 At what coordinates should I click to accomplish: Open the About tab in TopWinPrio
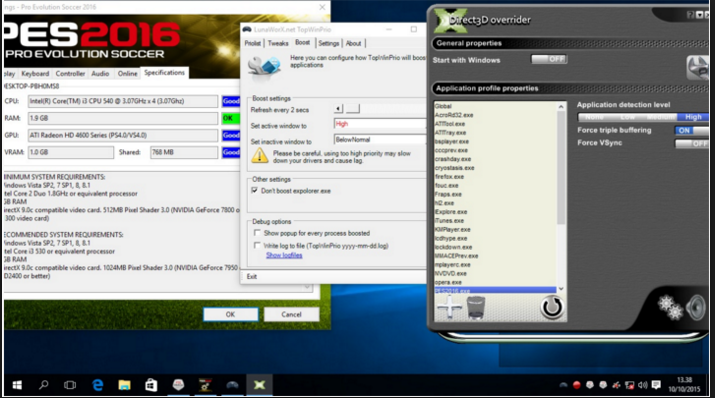pyautogui.click(x=353, y=43)
